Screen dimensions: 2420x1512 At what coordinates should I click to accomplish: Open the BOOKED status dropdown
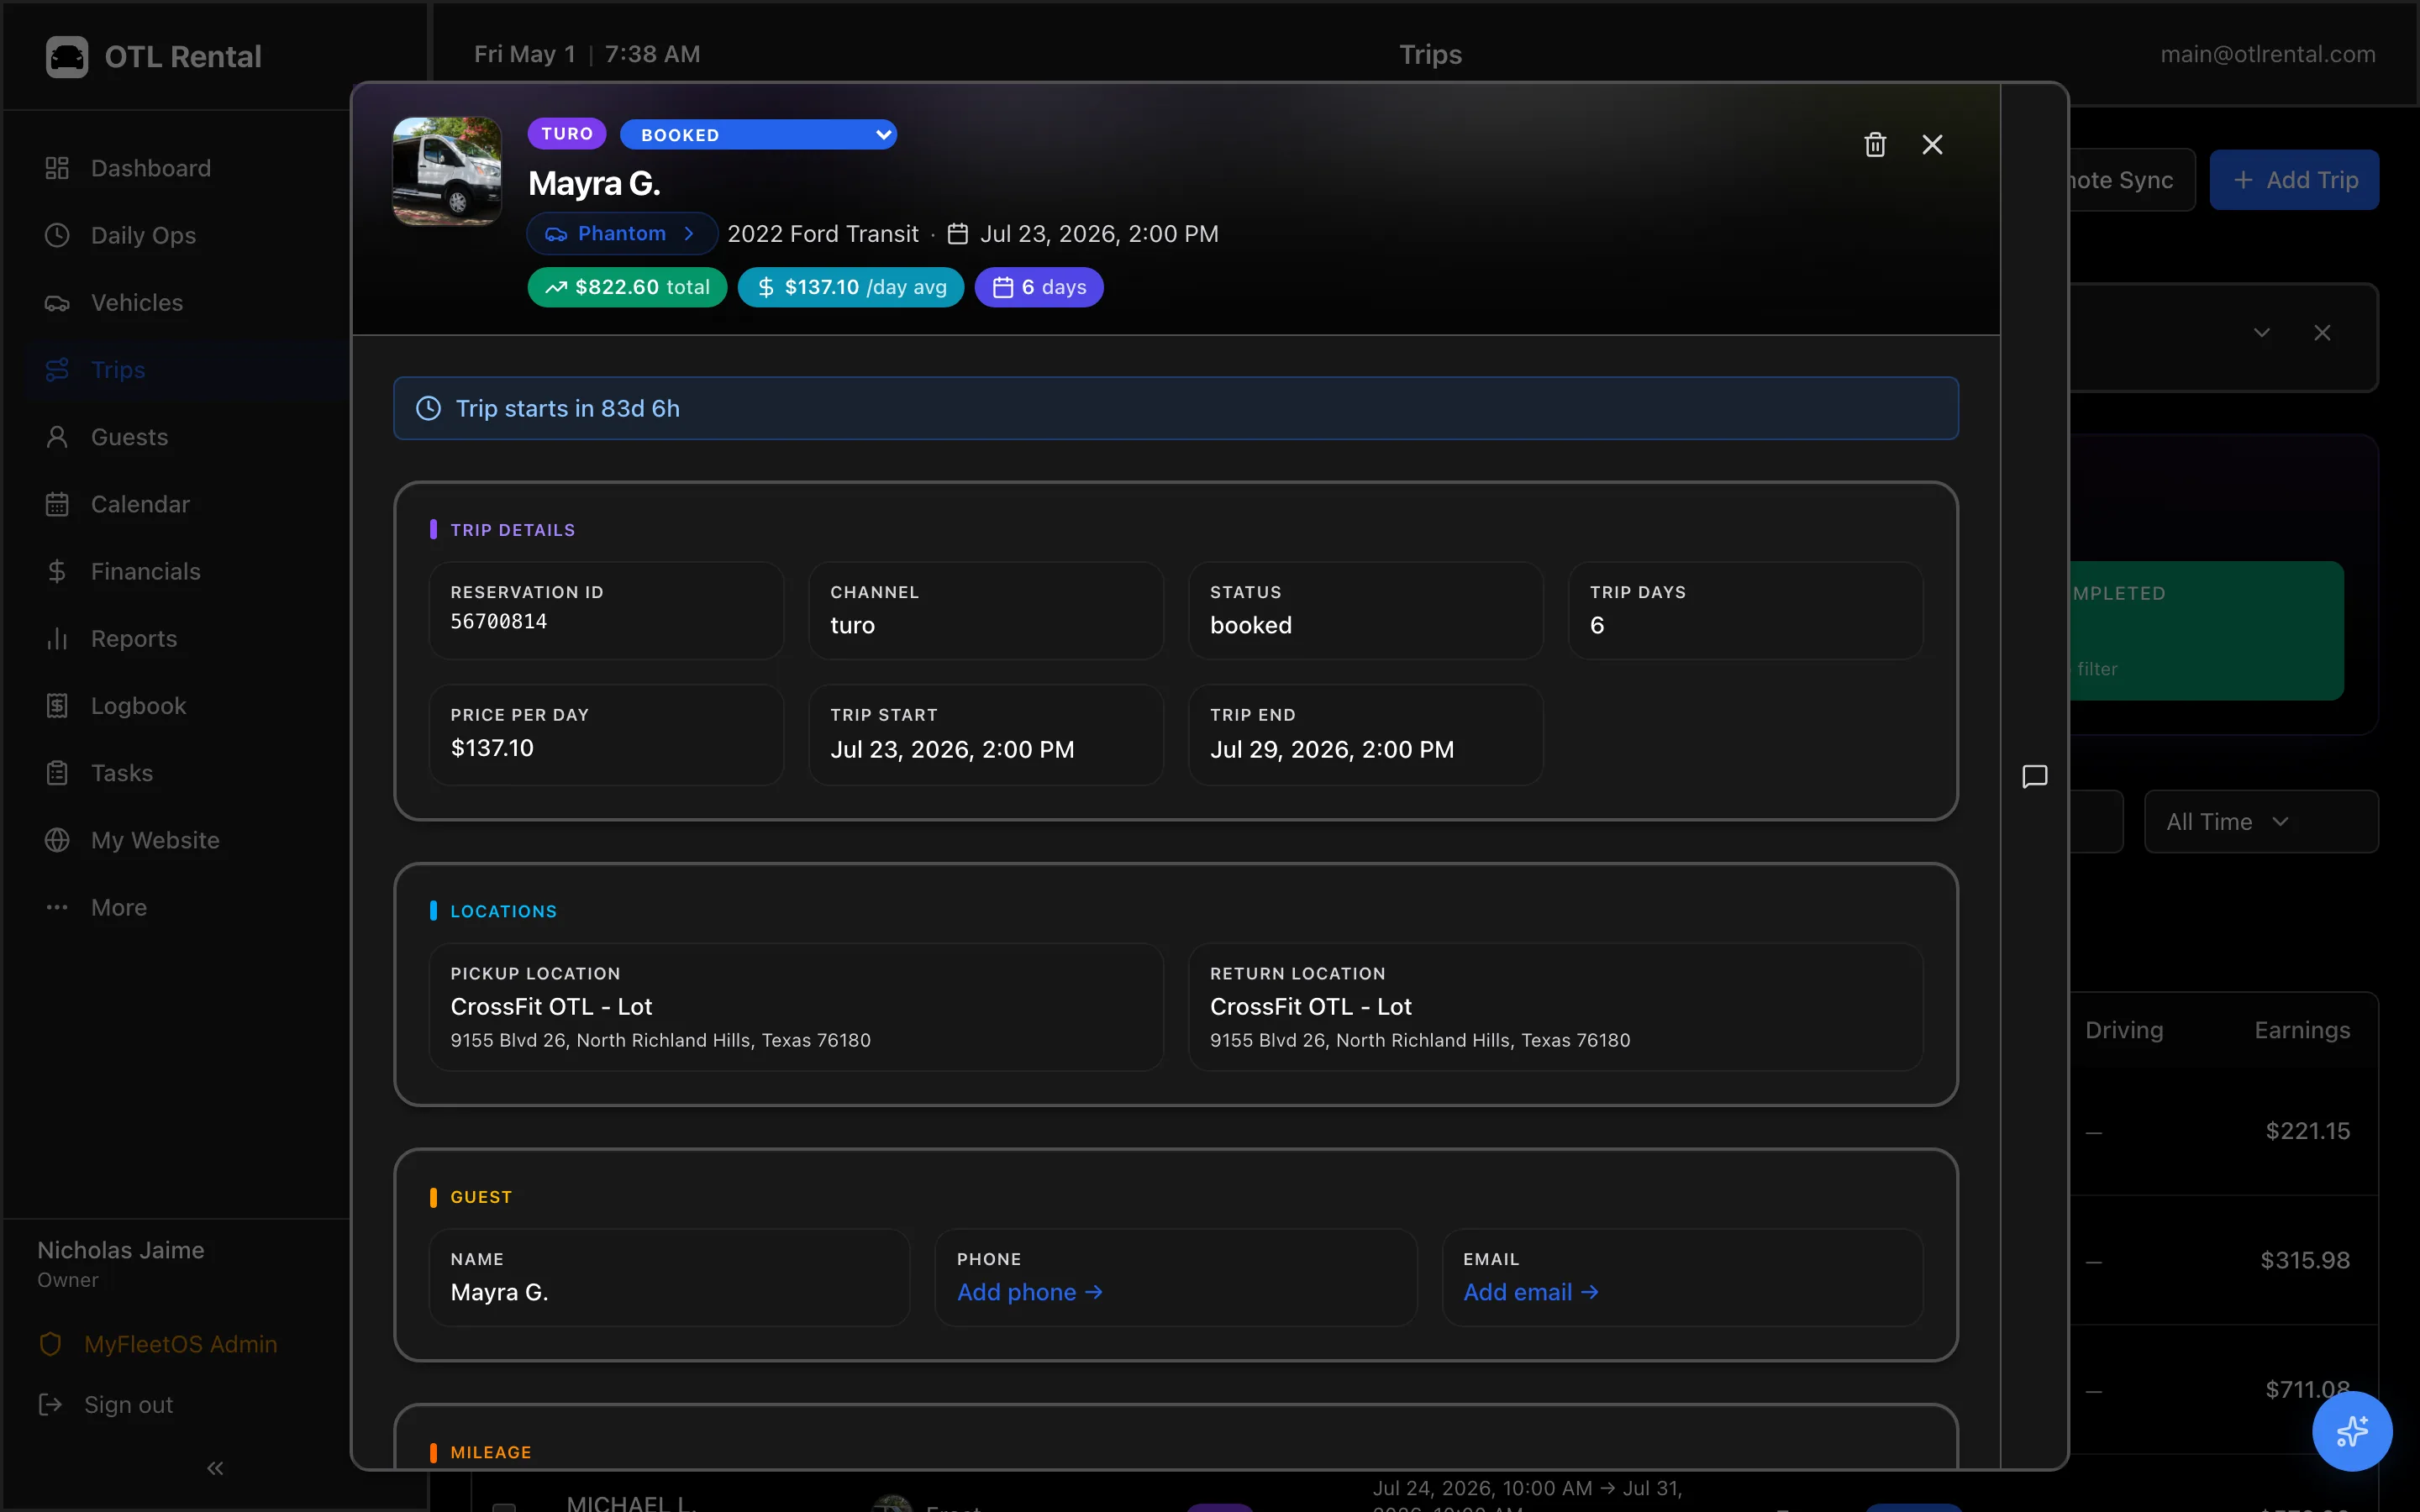tap(758, 135)
